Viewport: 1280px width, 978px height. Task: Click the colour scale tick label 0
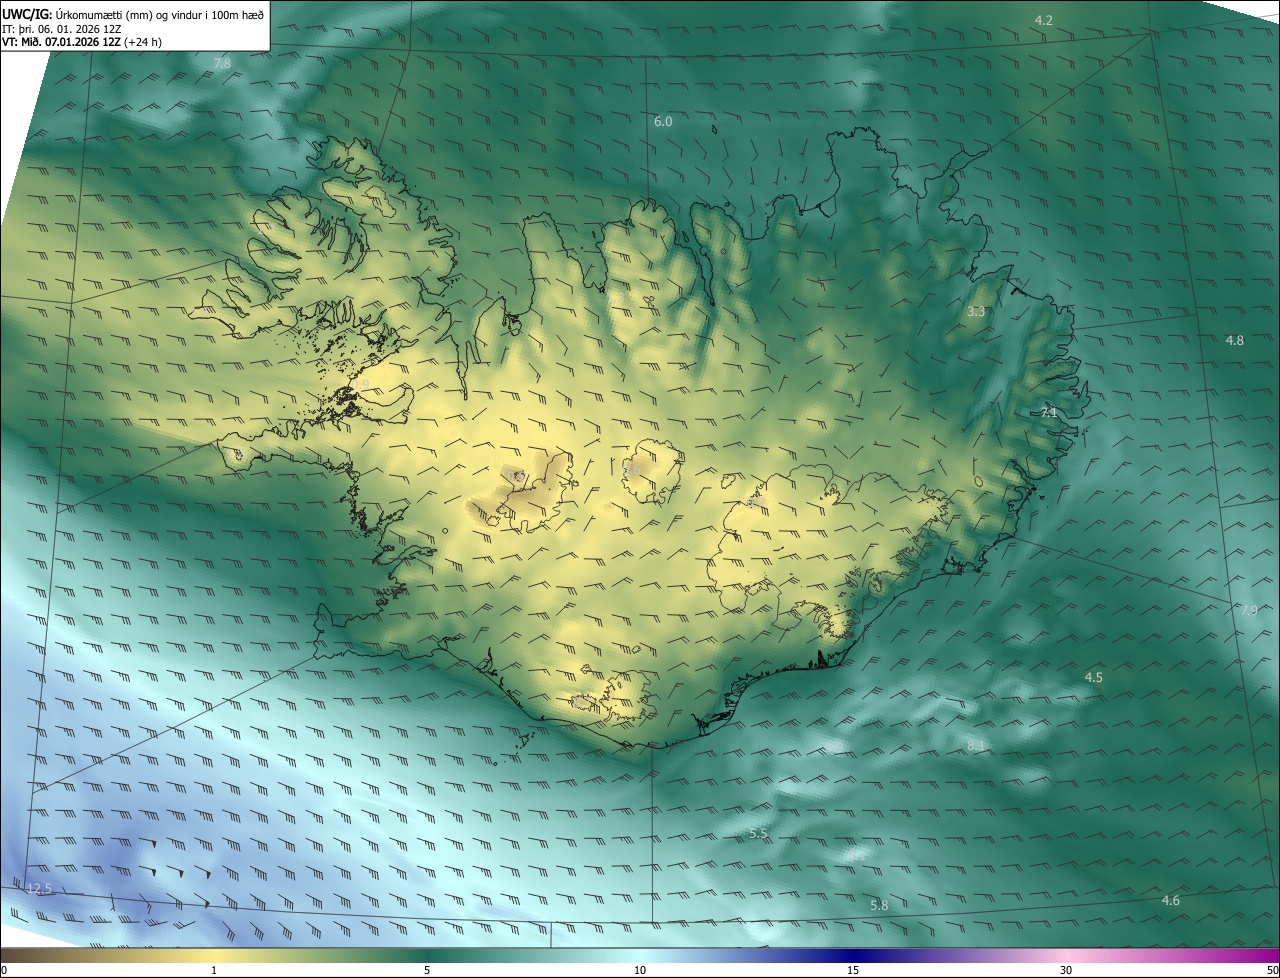(x=3, y=970)
